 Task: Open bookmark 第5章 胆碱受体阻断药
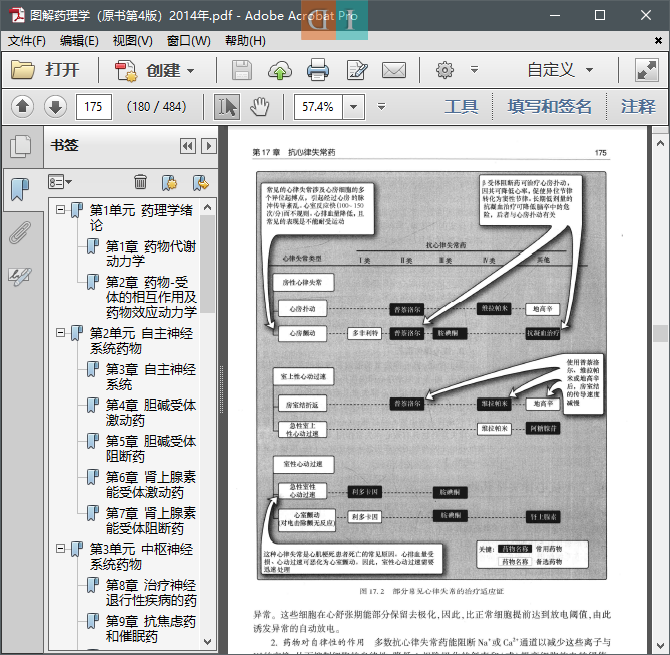coord(150,448)
